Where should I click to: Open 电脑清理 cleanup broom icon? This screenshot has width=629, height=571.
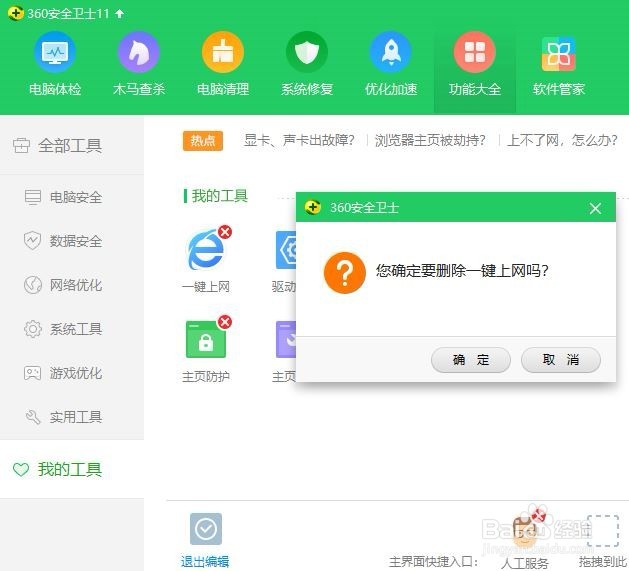pos(223,52)
